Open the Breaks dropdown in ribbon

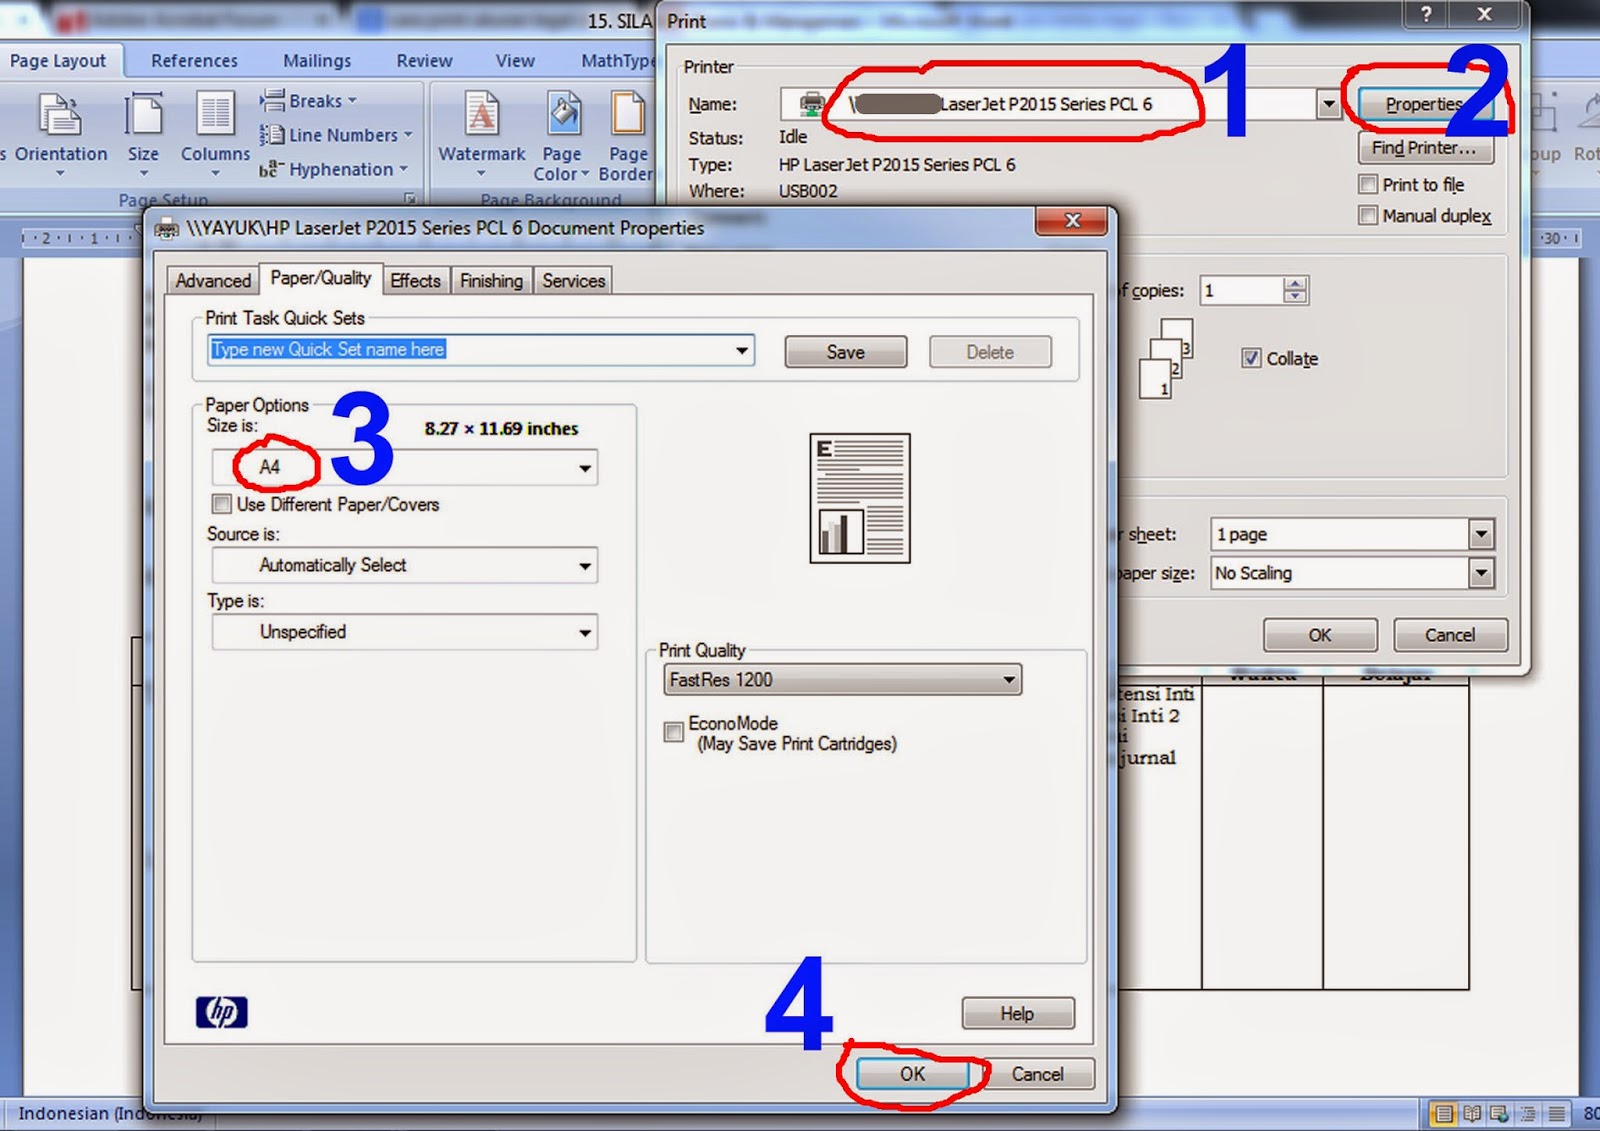308,101
